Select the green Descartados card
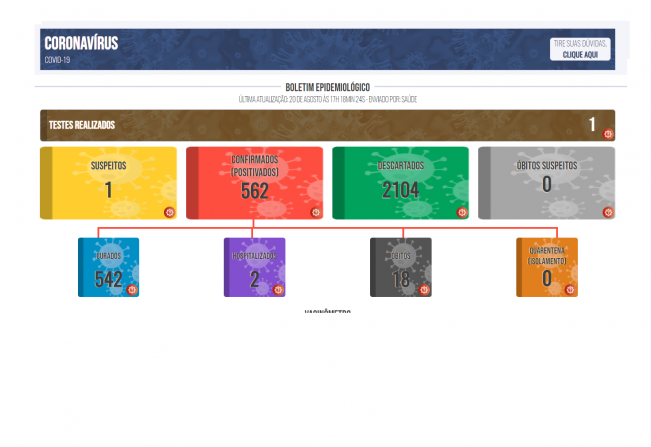Image resolution: width=651 pixels, height=447 pixels. coord(400,183)
